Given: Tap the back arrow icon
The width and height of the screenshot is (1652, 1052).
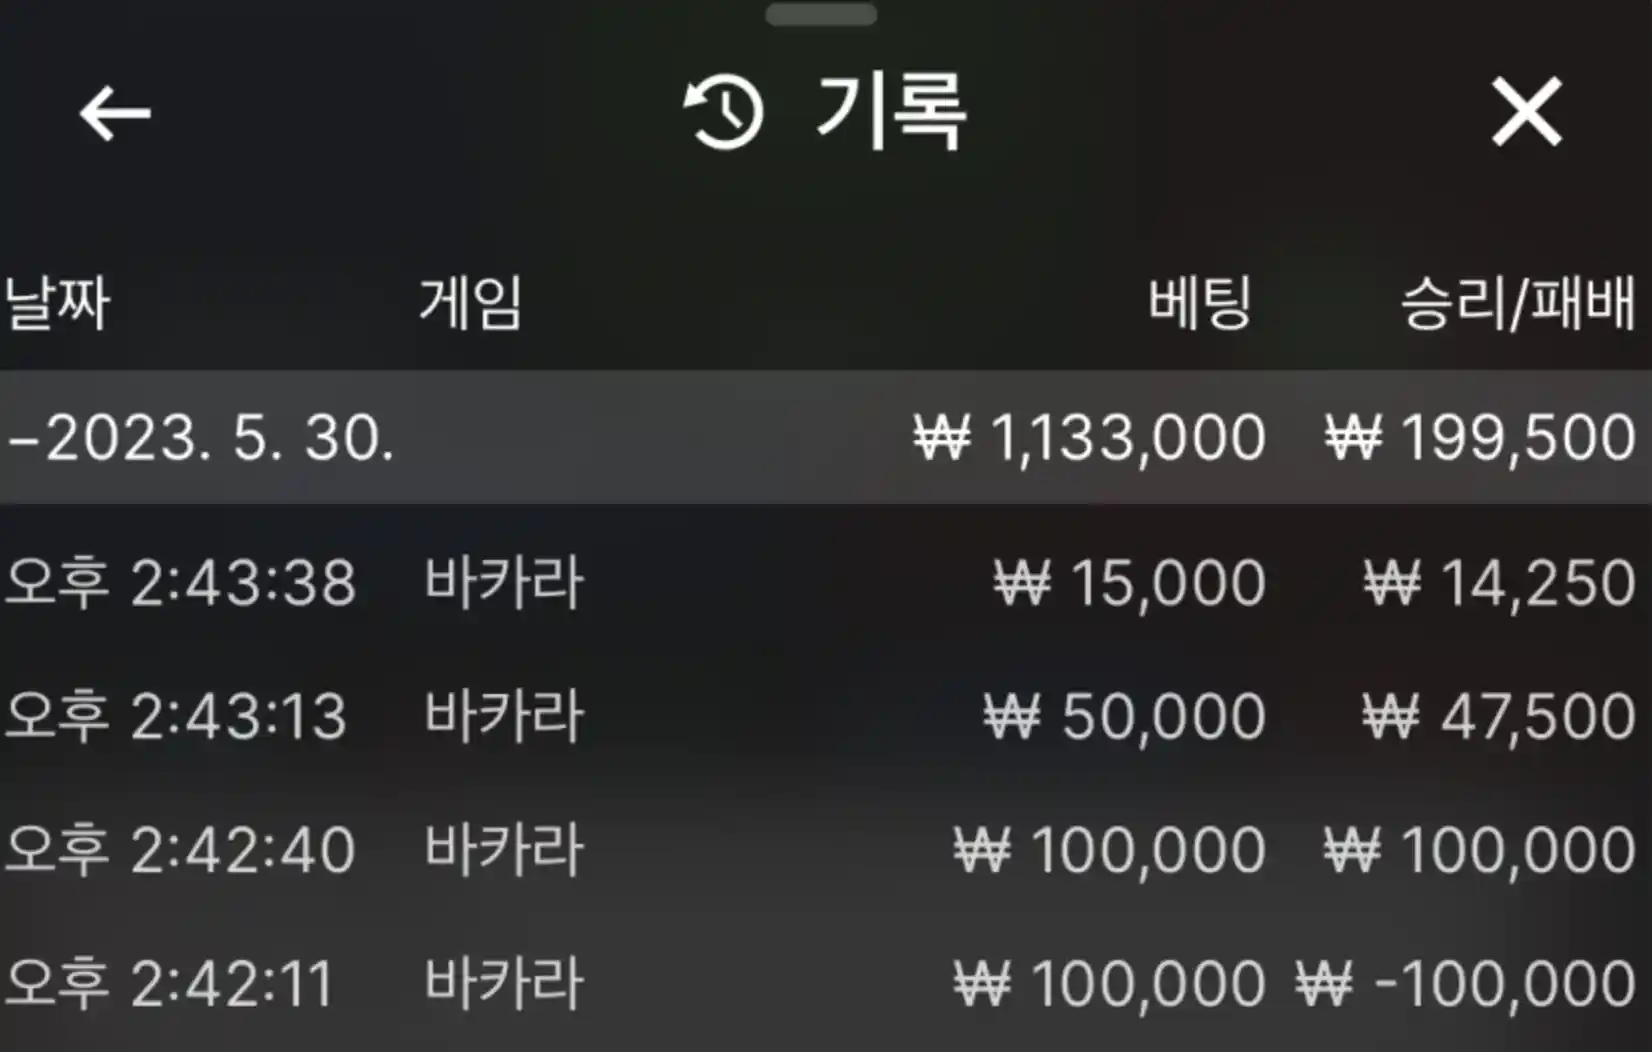Looking at the screenshot, I should pos(115,113).
